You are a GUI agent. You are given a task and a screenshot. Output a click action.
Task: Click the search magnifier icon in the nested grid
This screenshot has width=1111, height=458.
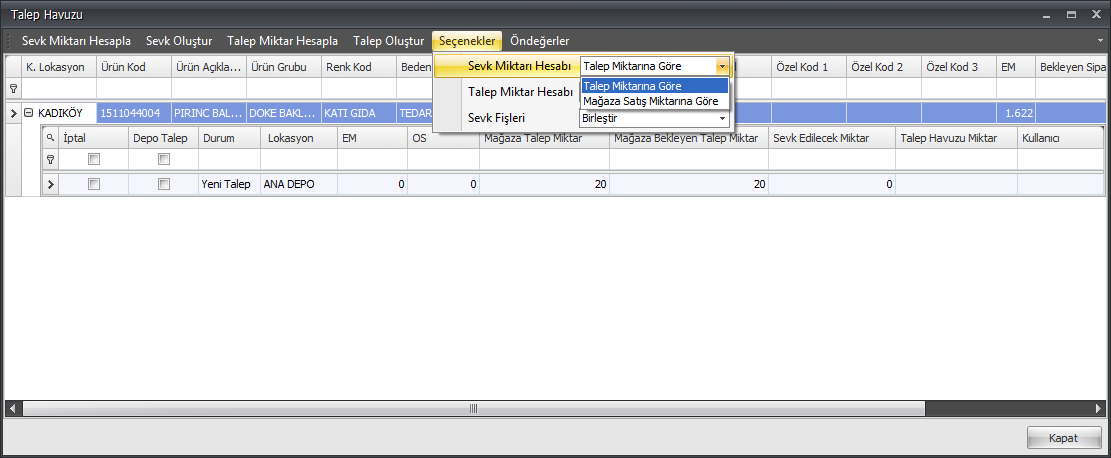click(x=50, y=137)
